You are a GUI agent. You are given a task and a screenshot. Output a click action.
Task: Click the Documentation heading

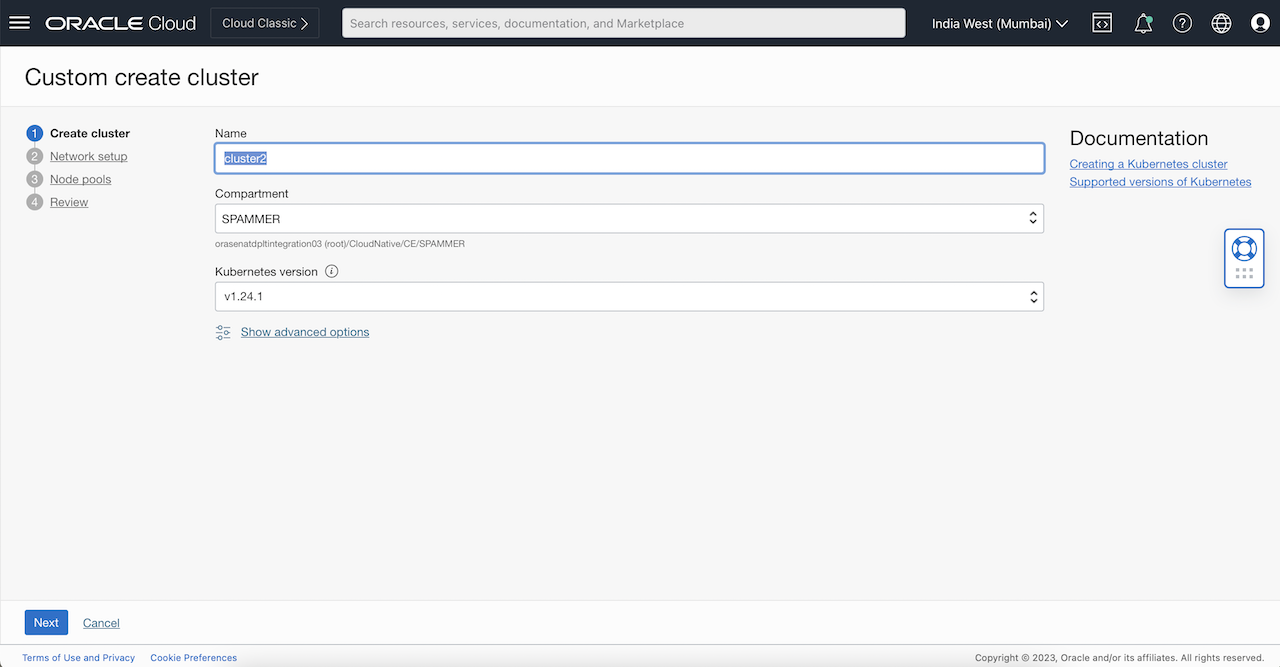point(1139,138)
